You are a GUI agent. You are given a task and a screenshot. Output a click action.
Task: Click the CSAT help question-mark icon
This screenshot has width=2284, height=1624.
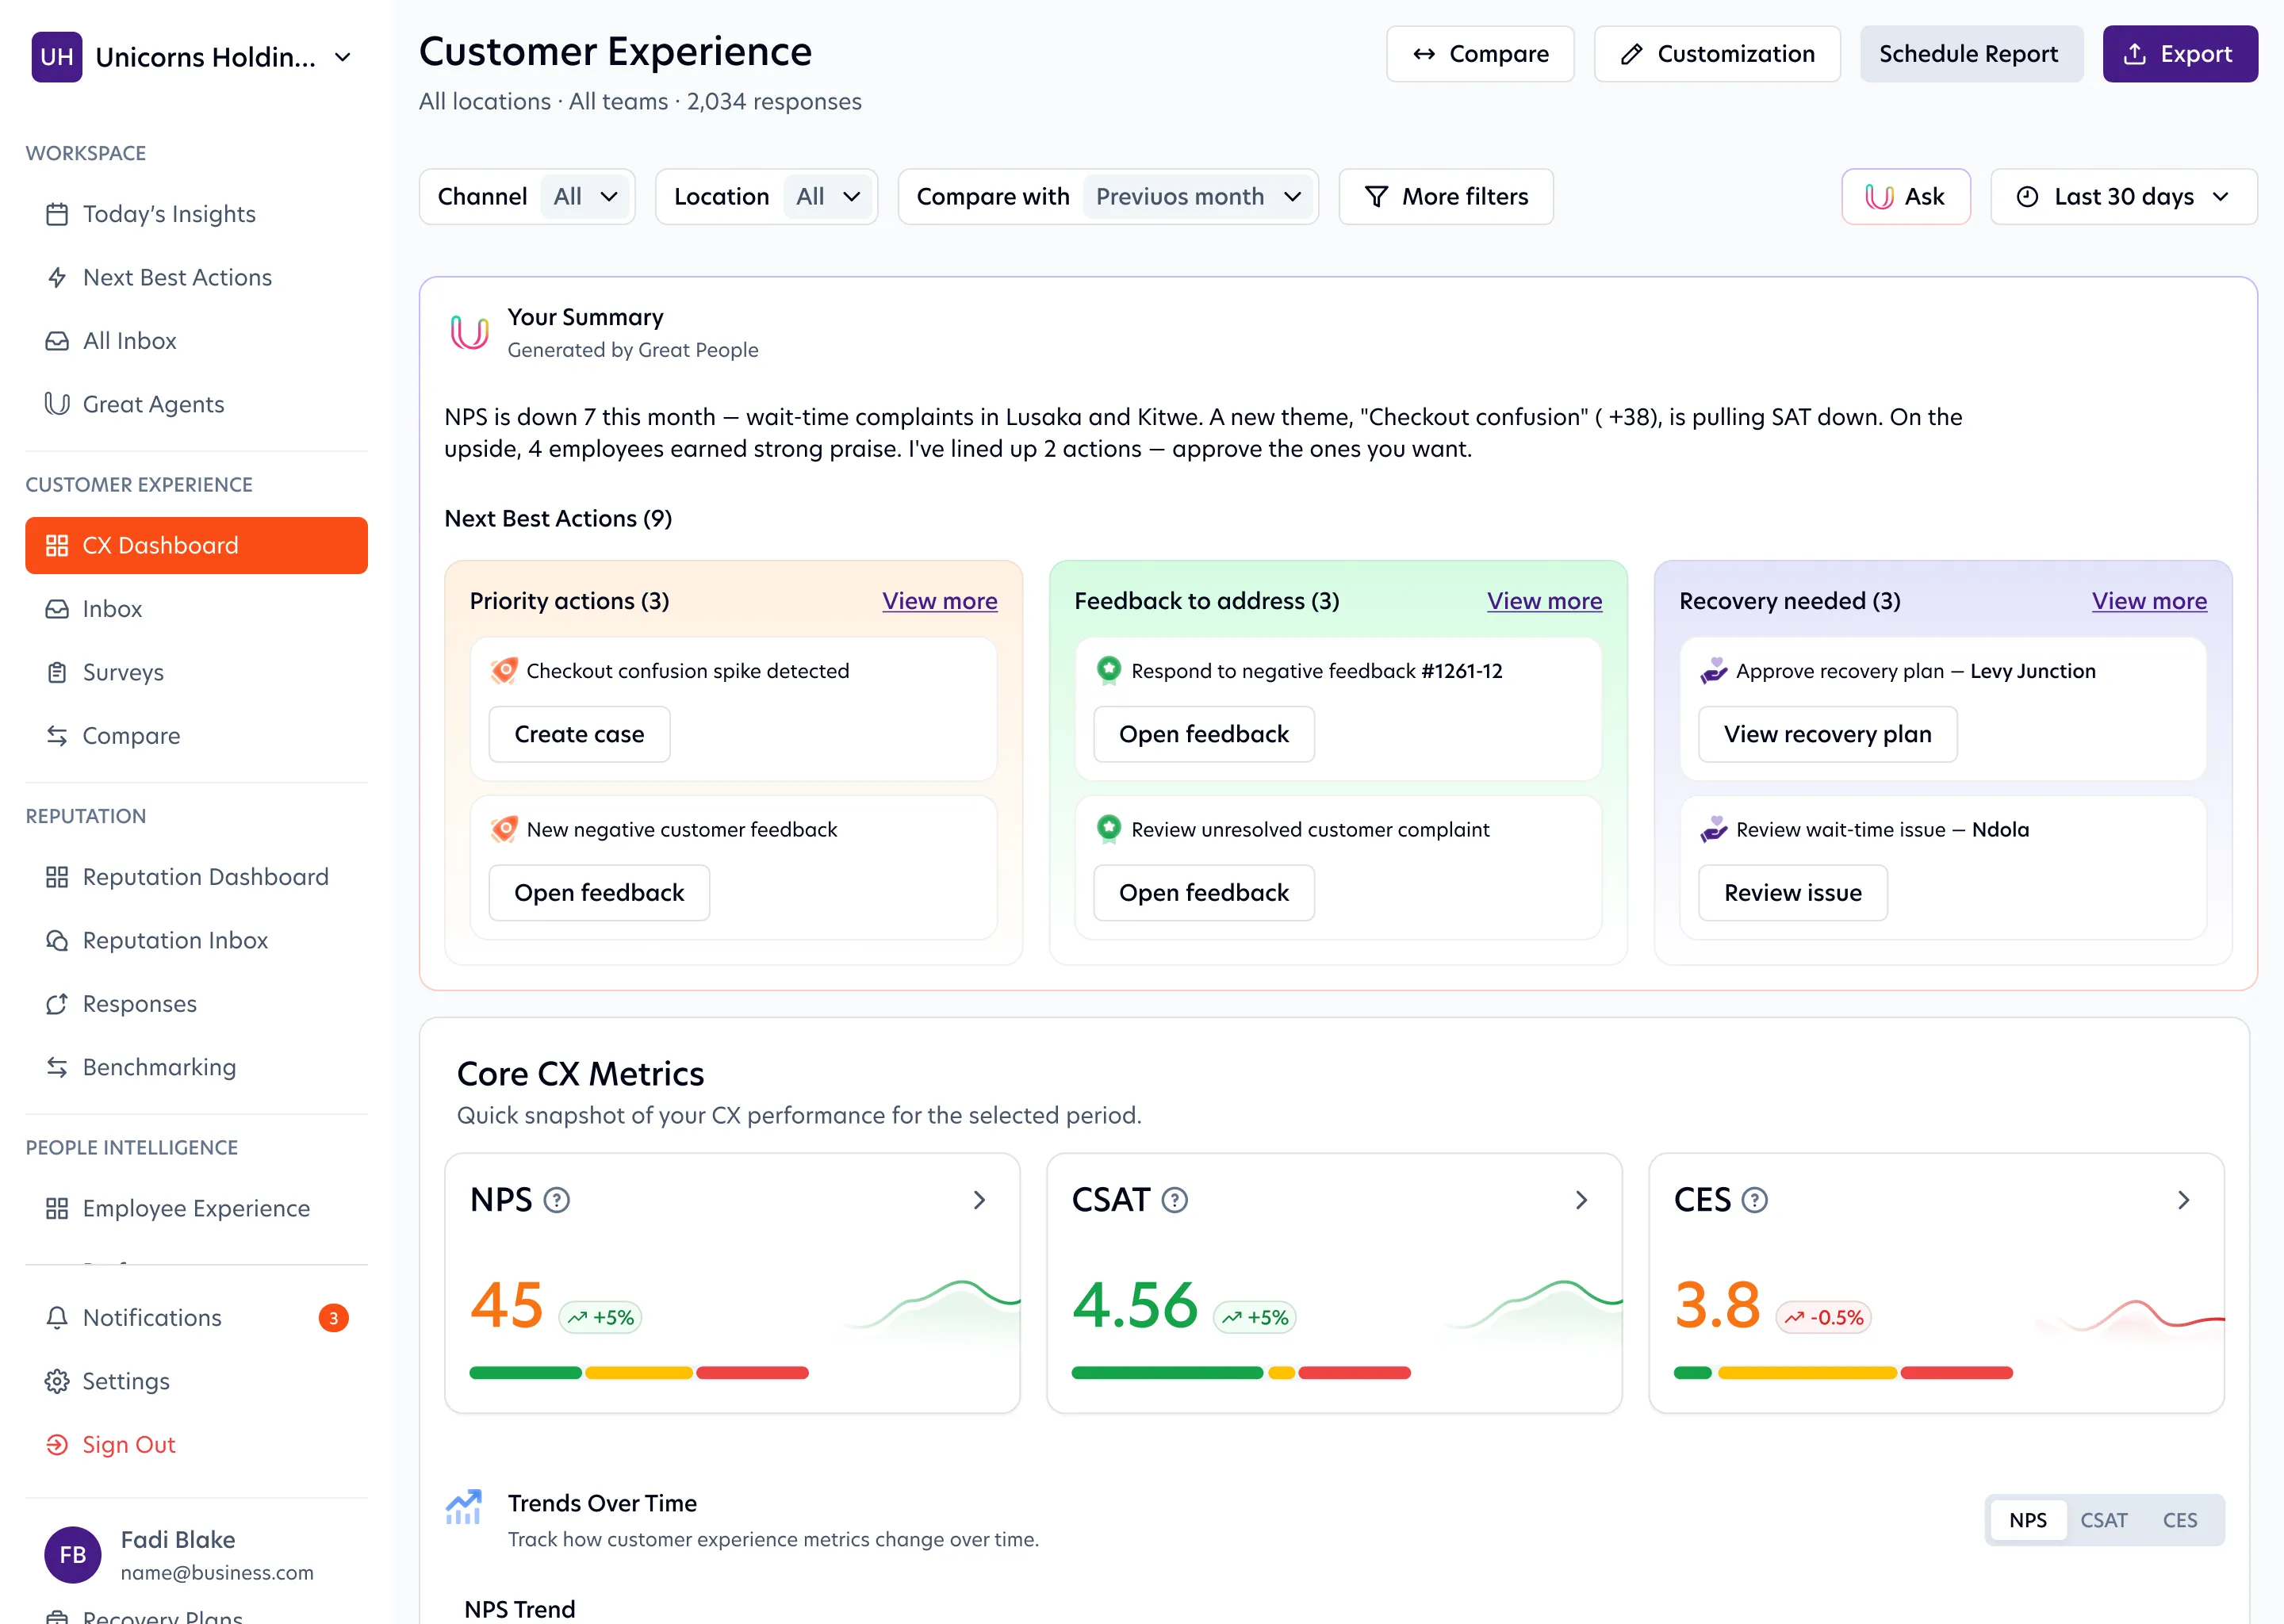tap(1174, 1199)
